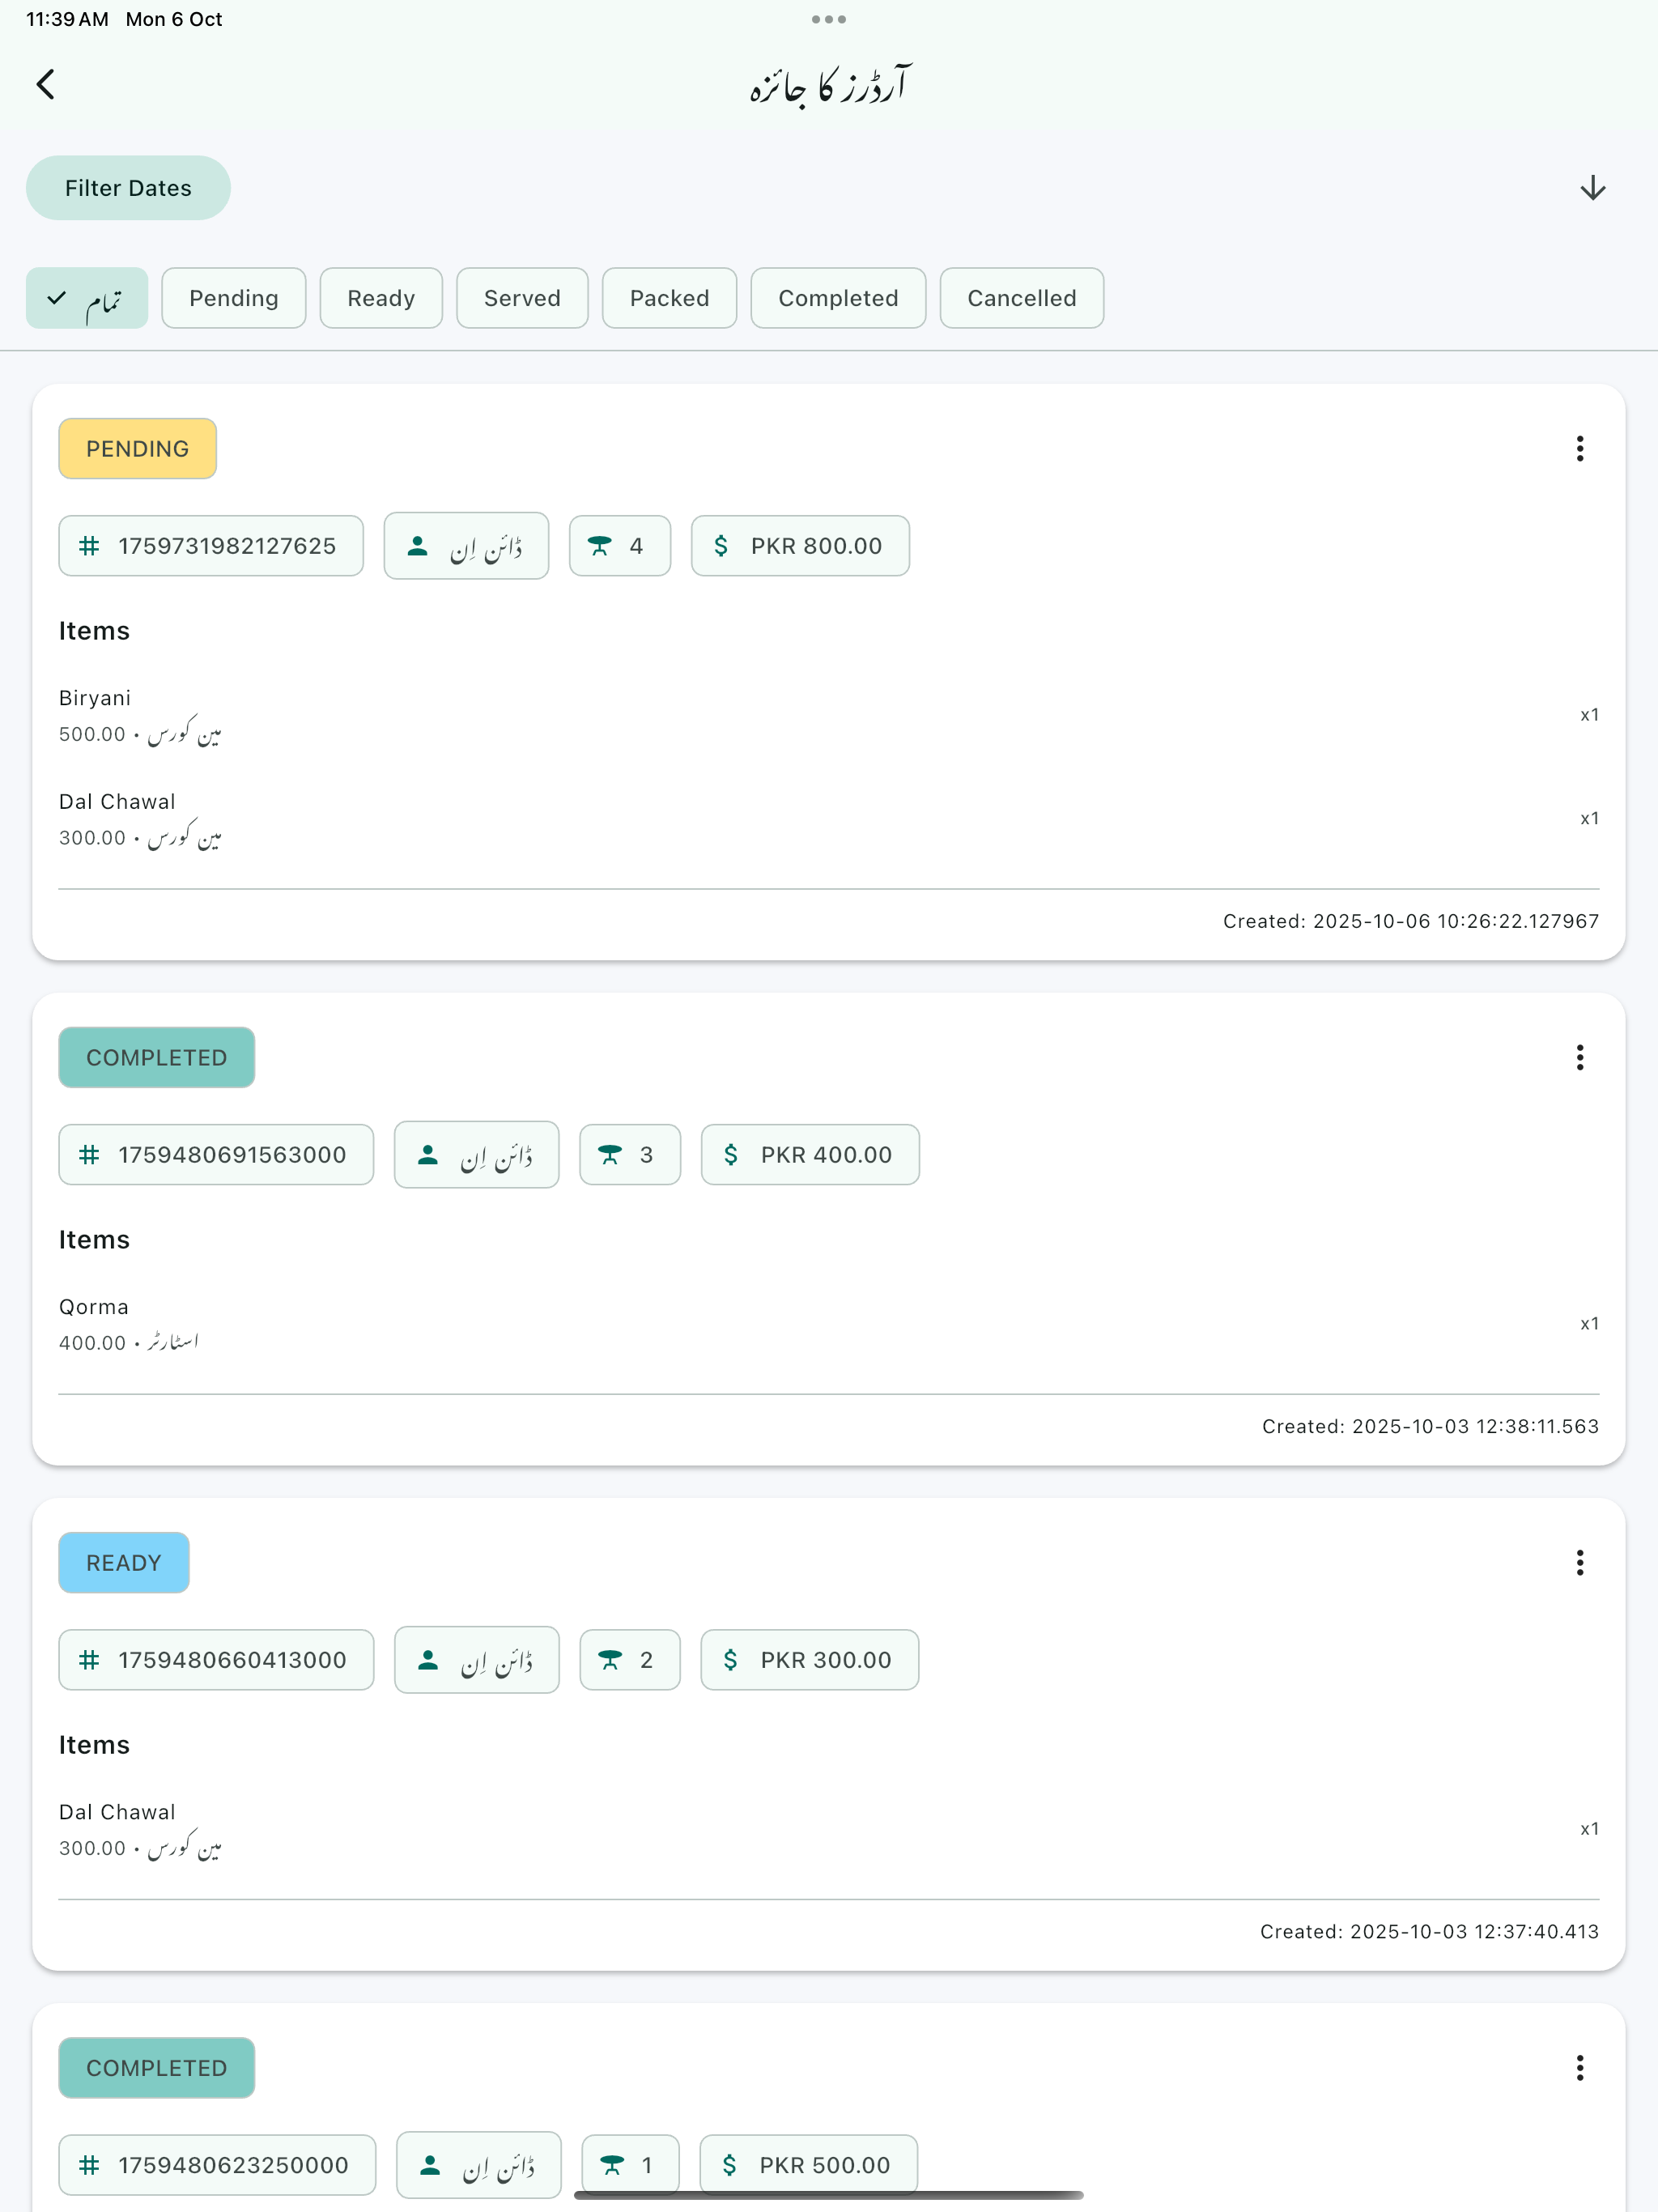The height and width of the screenshot is (2212, 1658).
Task: Click the 11:39 AM status bar clock
Action: (x=67, y=19)
